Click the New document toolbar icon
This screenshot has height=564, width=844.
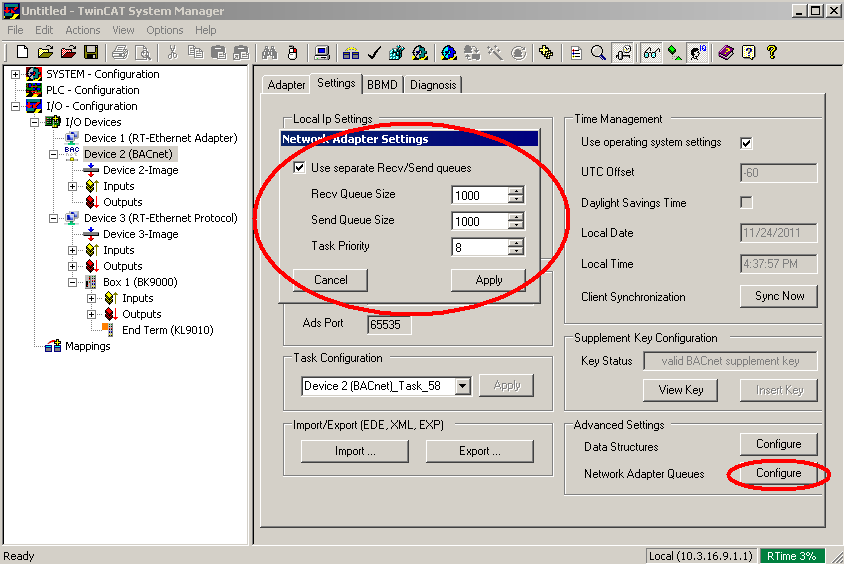(x=22, y=52)
